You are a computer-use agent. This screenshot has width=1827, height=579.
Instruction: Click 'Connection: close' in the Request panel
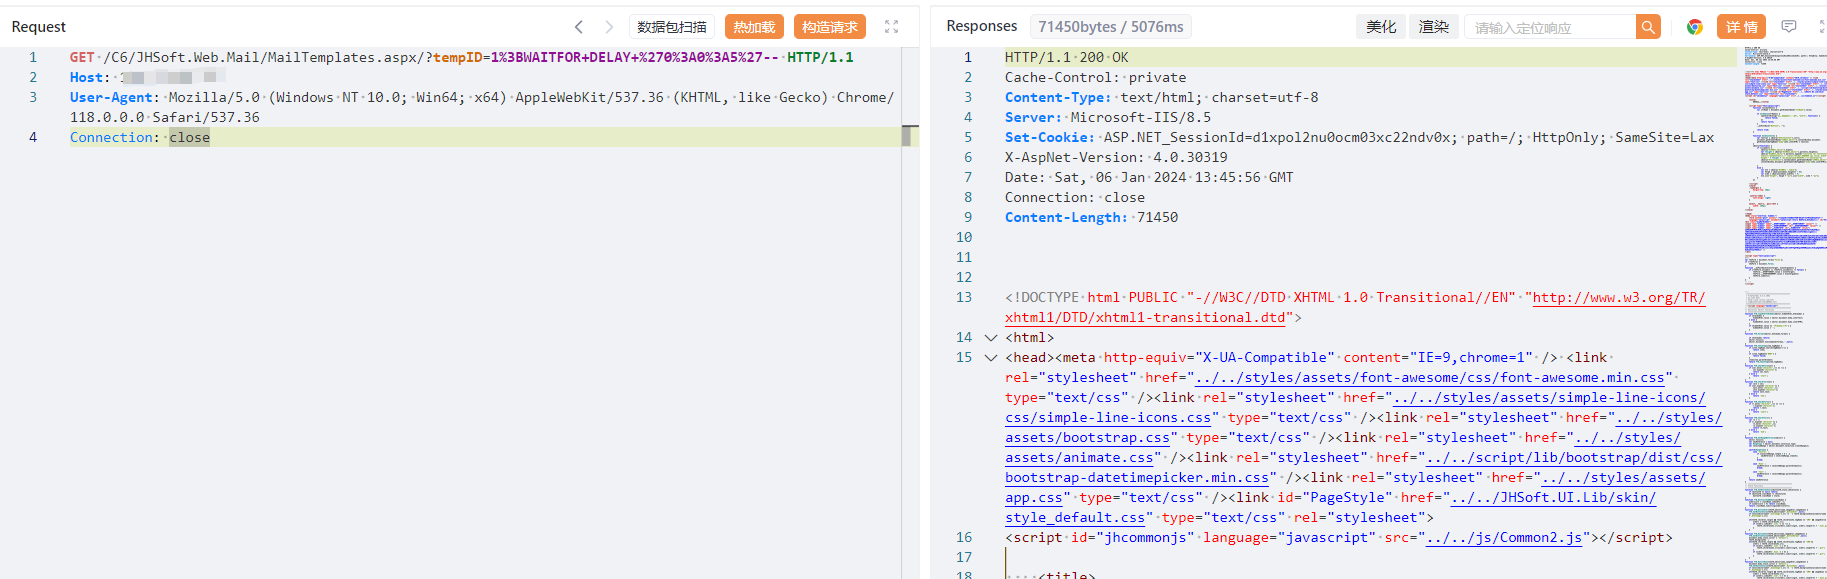(x=140, y=138)
